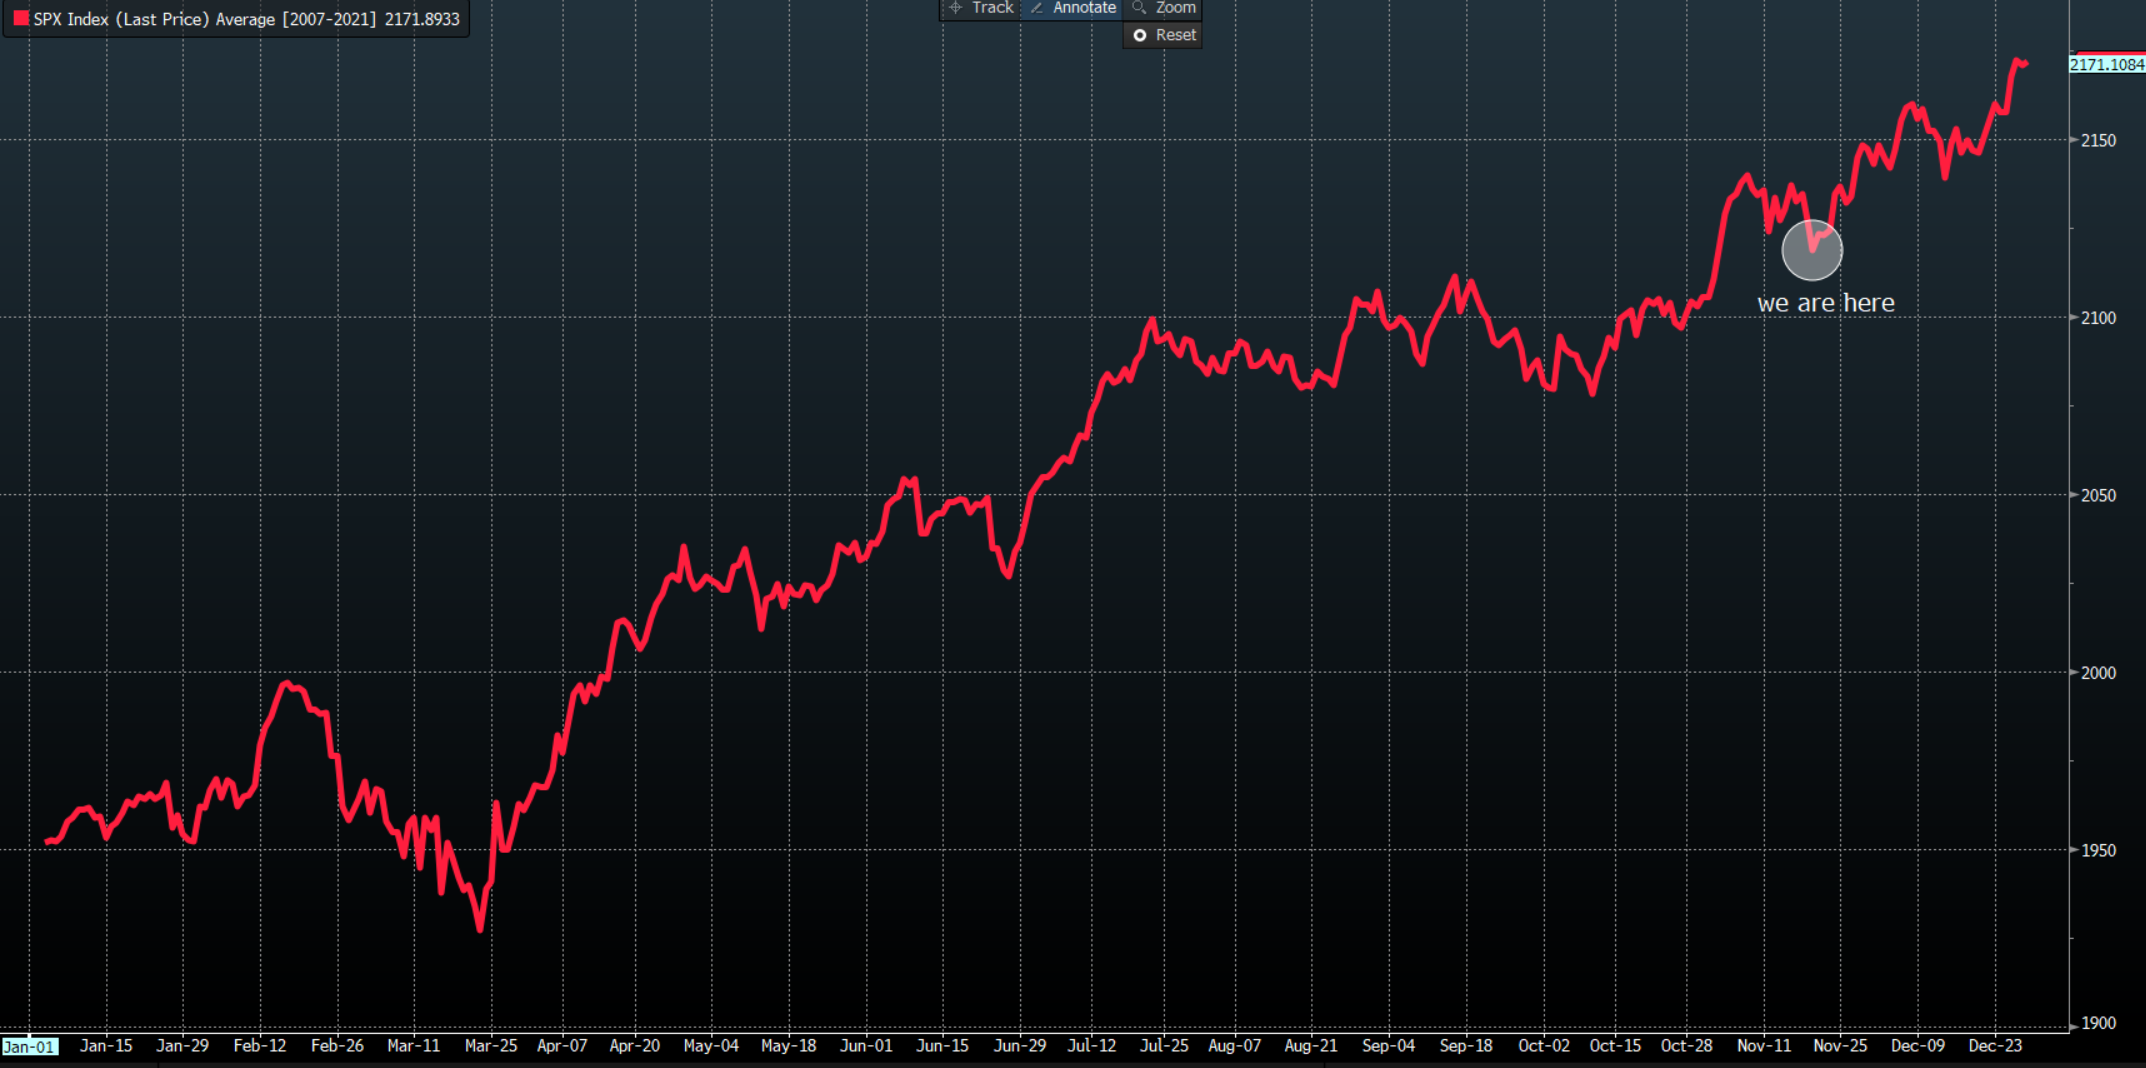Activate the Annotate toolbar button
This screenshot has width=2146, height=1068.
coord(1071,8)
